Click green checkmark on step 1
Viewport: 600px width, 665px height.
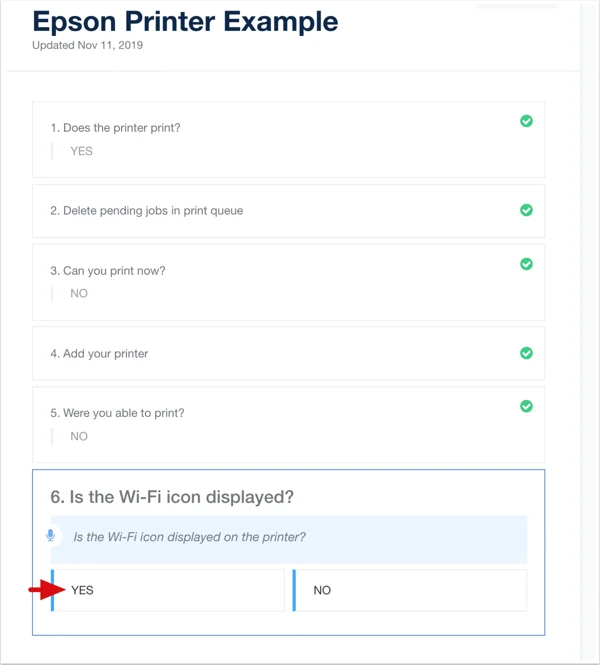(x=526, y=121)
